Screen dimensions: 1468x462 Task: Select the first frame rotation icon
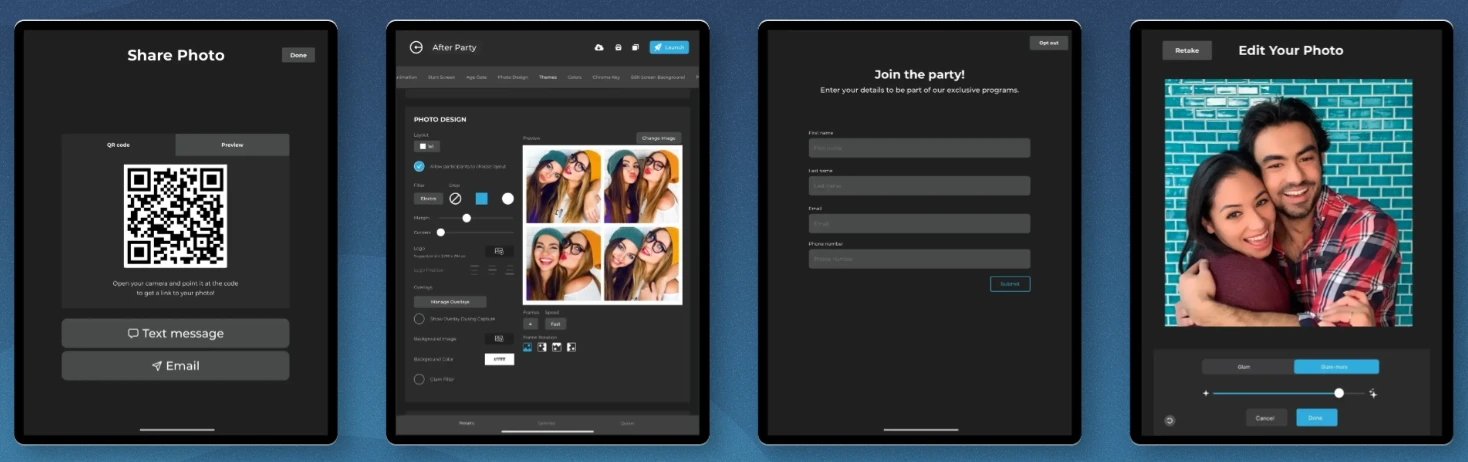click(x=528, y=347)
